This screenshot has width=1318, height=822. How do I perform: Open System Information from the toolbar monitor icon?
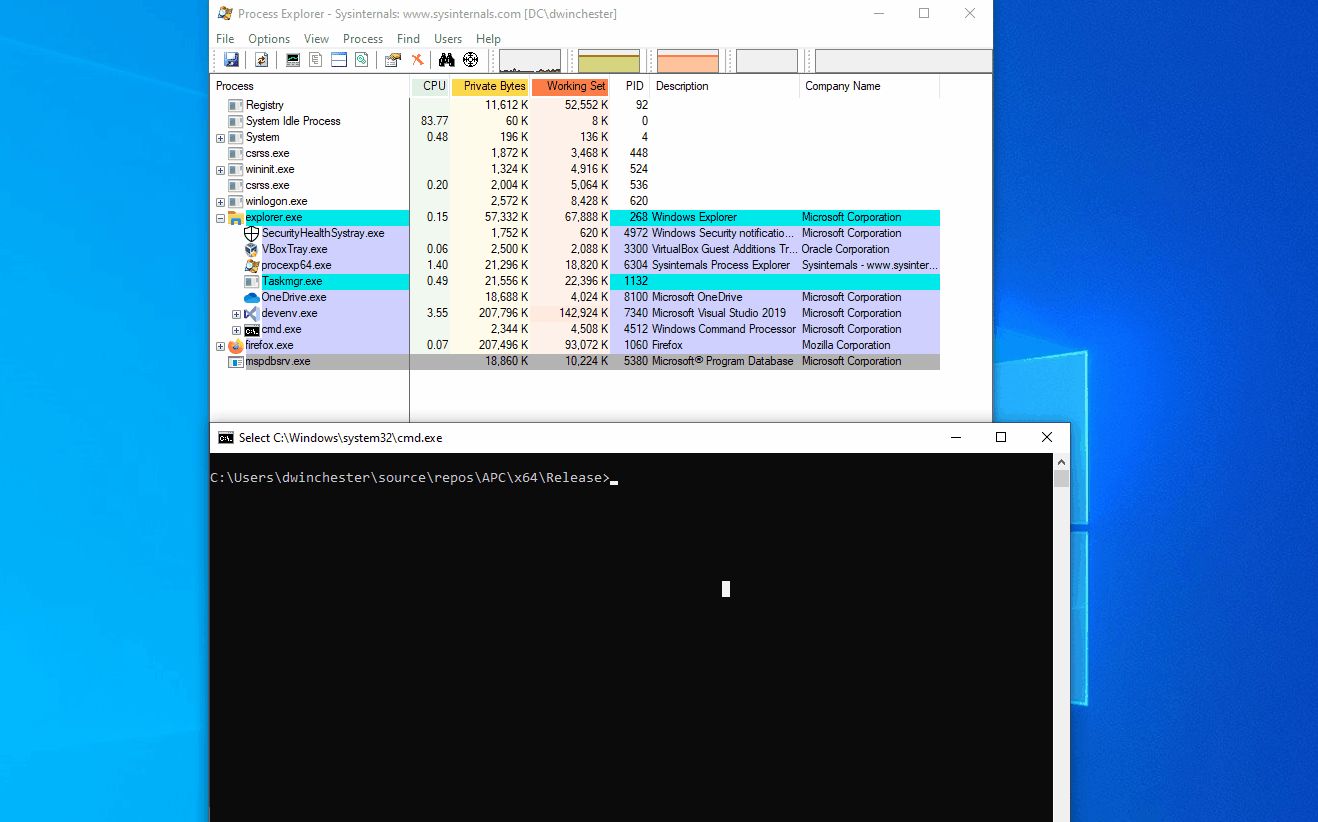[293, 60]
